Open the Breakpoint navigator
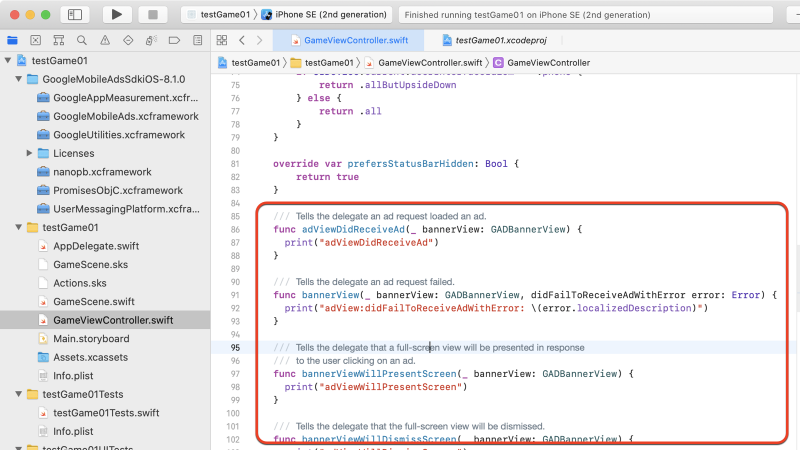 point(174,40)
